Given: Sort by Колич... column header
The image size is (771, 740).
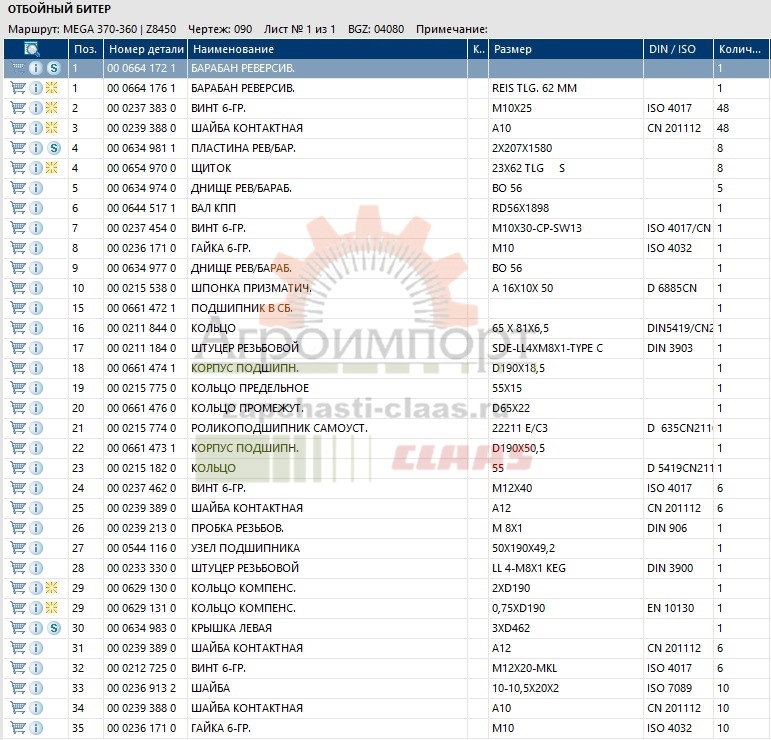Looking at the screenshot, I should click(741, 49).
